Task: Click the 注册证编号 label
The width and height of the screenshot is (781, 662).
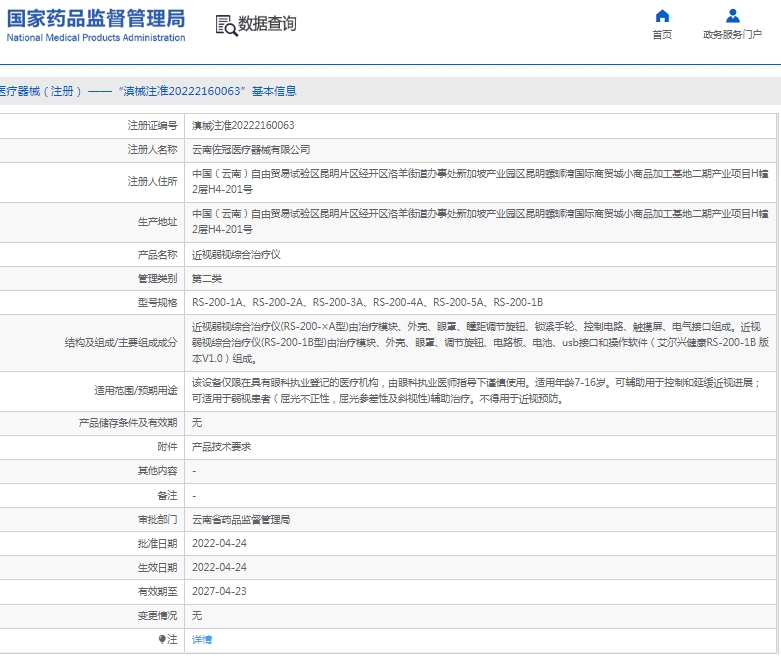Action: tap(152, 126)
